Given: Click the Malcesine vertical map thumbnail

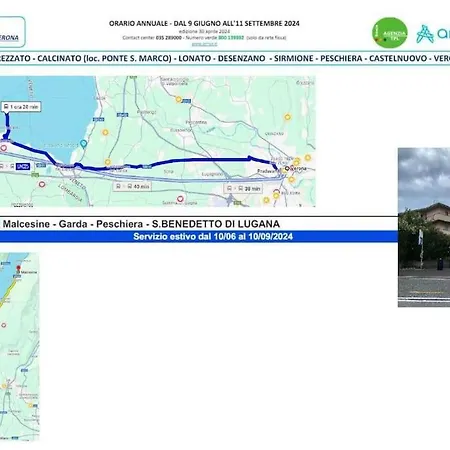Looking at the screenshot, I should tap(19, 347).
